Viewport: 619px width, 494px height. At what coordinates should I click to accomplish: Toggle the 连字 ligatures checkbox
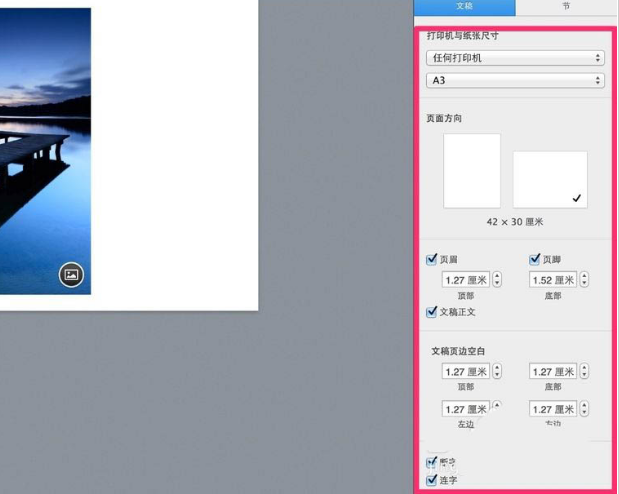(432, 480)
